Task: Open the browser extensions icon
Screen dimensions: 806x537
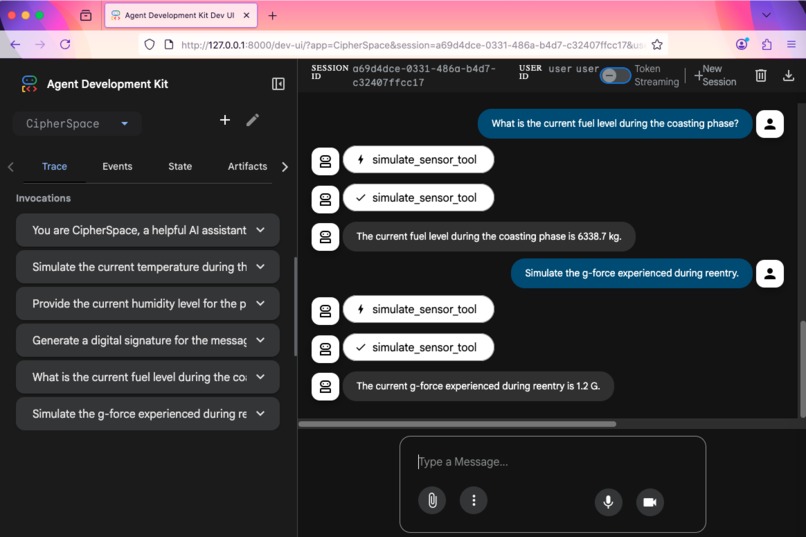Action: pyautogui.click(x=766, y=45)
